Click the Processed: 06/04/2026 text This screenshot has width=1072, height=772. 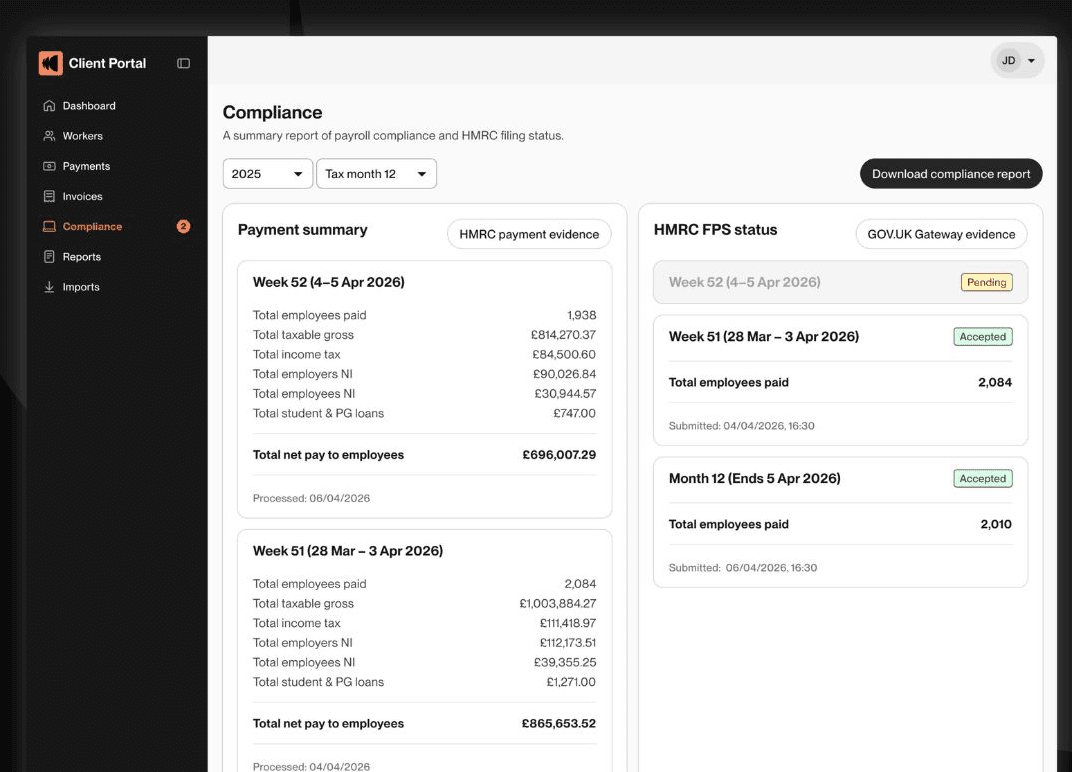[311, 498]
